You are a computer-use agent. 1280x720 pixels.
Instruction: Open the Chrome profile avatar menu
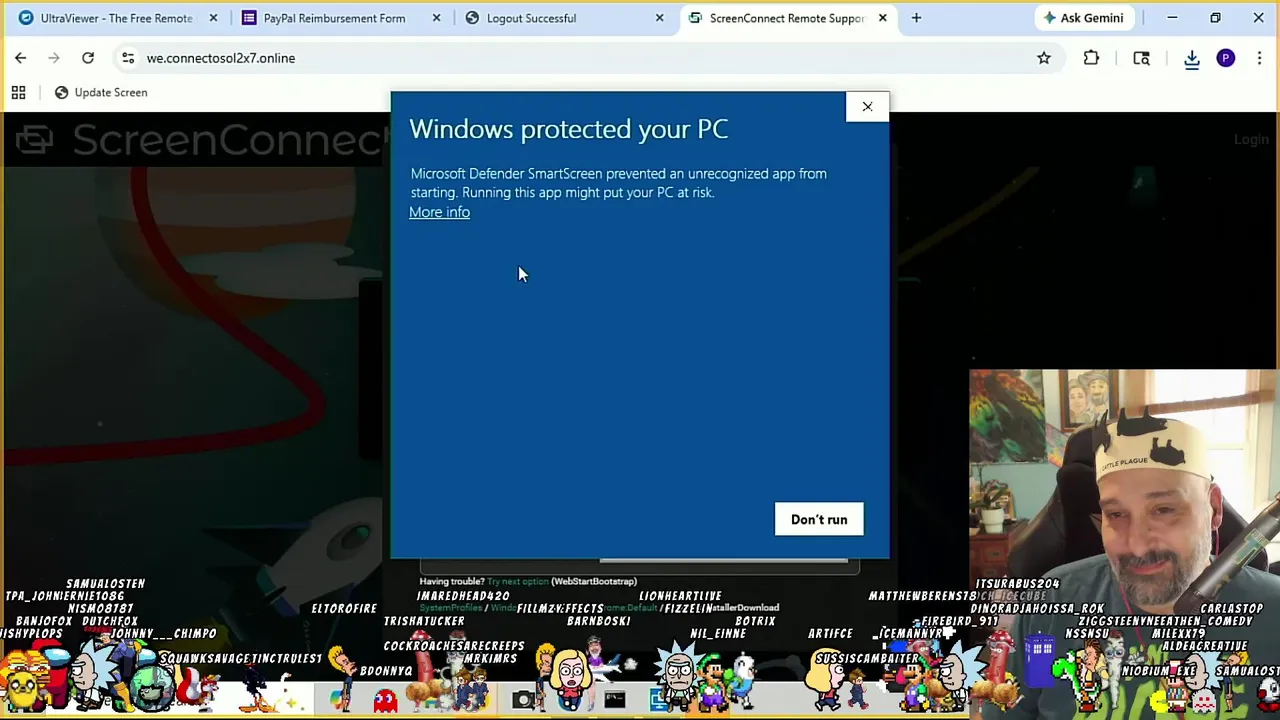pyautogui.click(x=1225, y=58)
